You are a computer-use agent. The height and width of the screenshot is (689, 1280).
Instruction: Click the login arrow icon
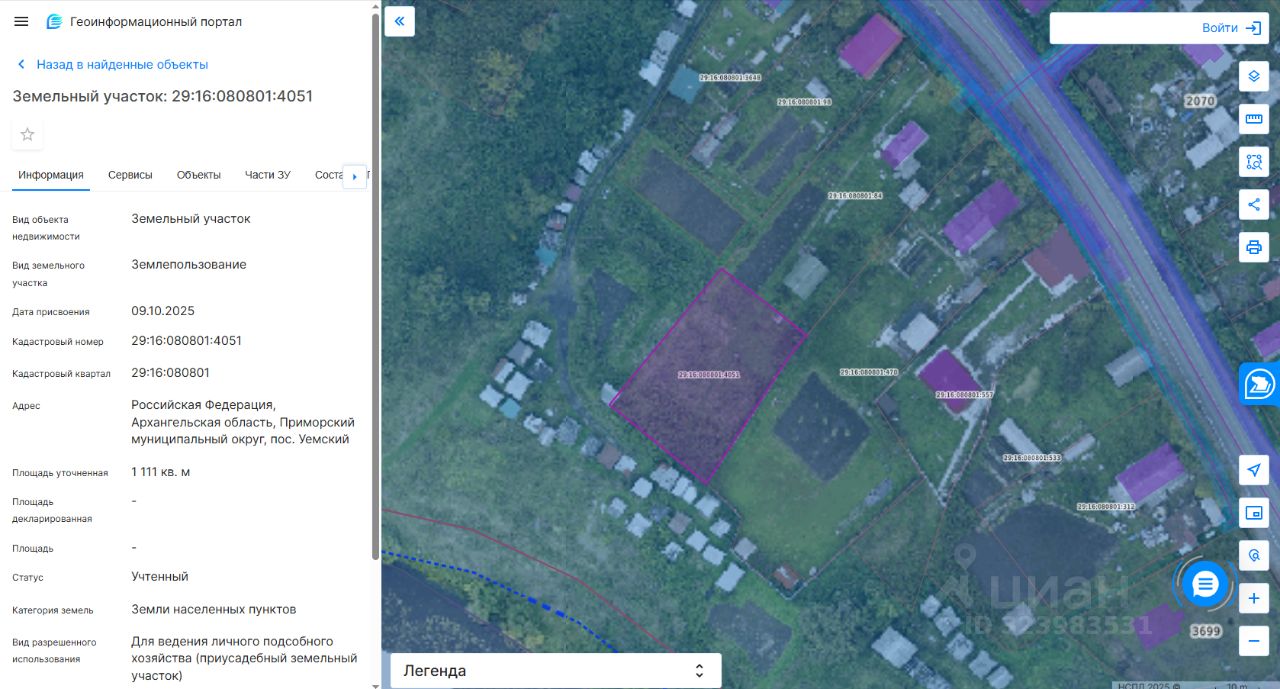pyautogui.click(x=1254, y=28)
